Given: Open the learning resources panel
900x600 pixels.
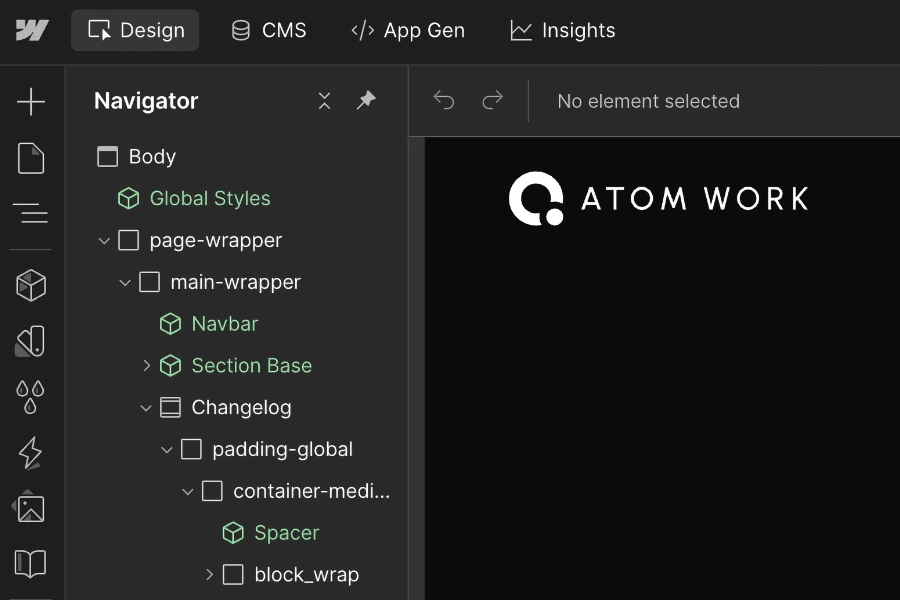Looking at the screenshot, I should point(30,564).
